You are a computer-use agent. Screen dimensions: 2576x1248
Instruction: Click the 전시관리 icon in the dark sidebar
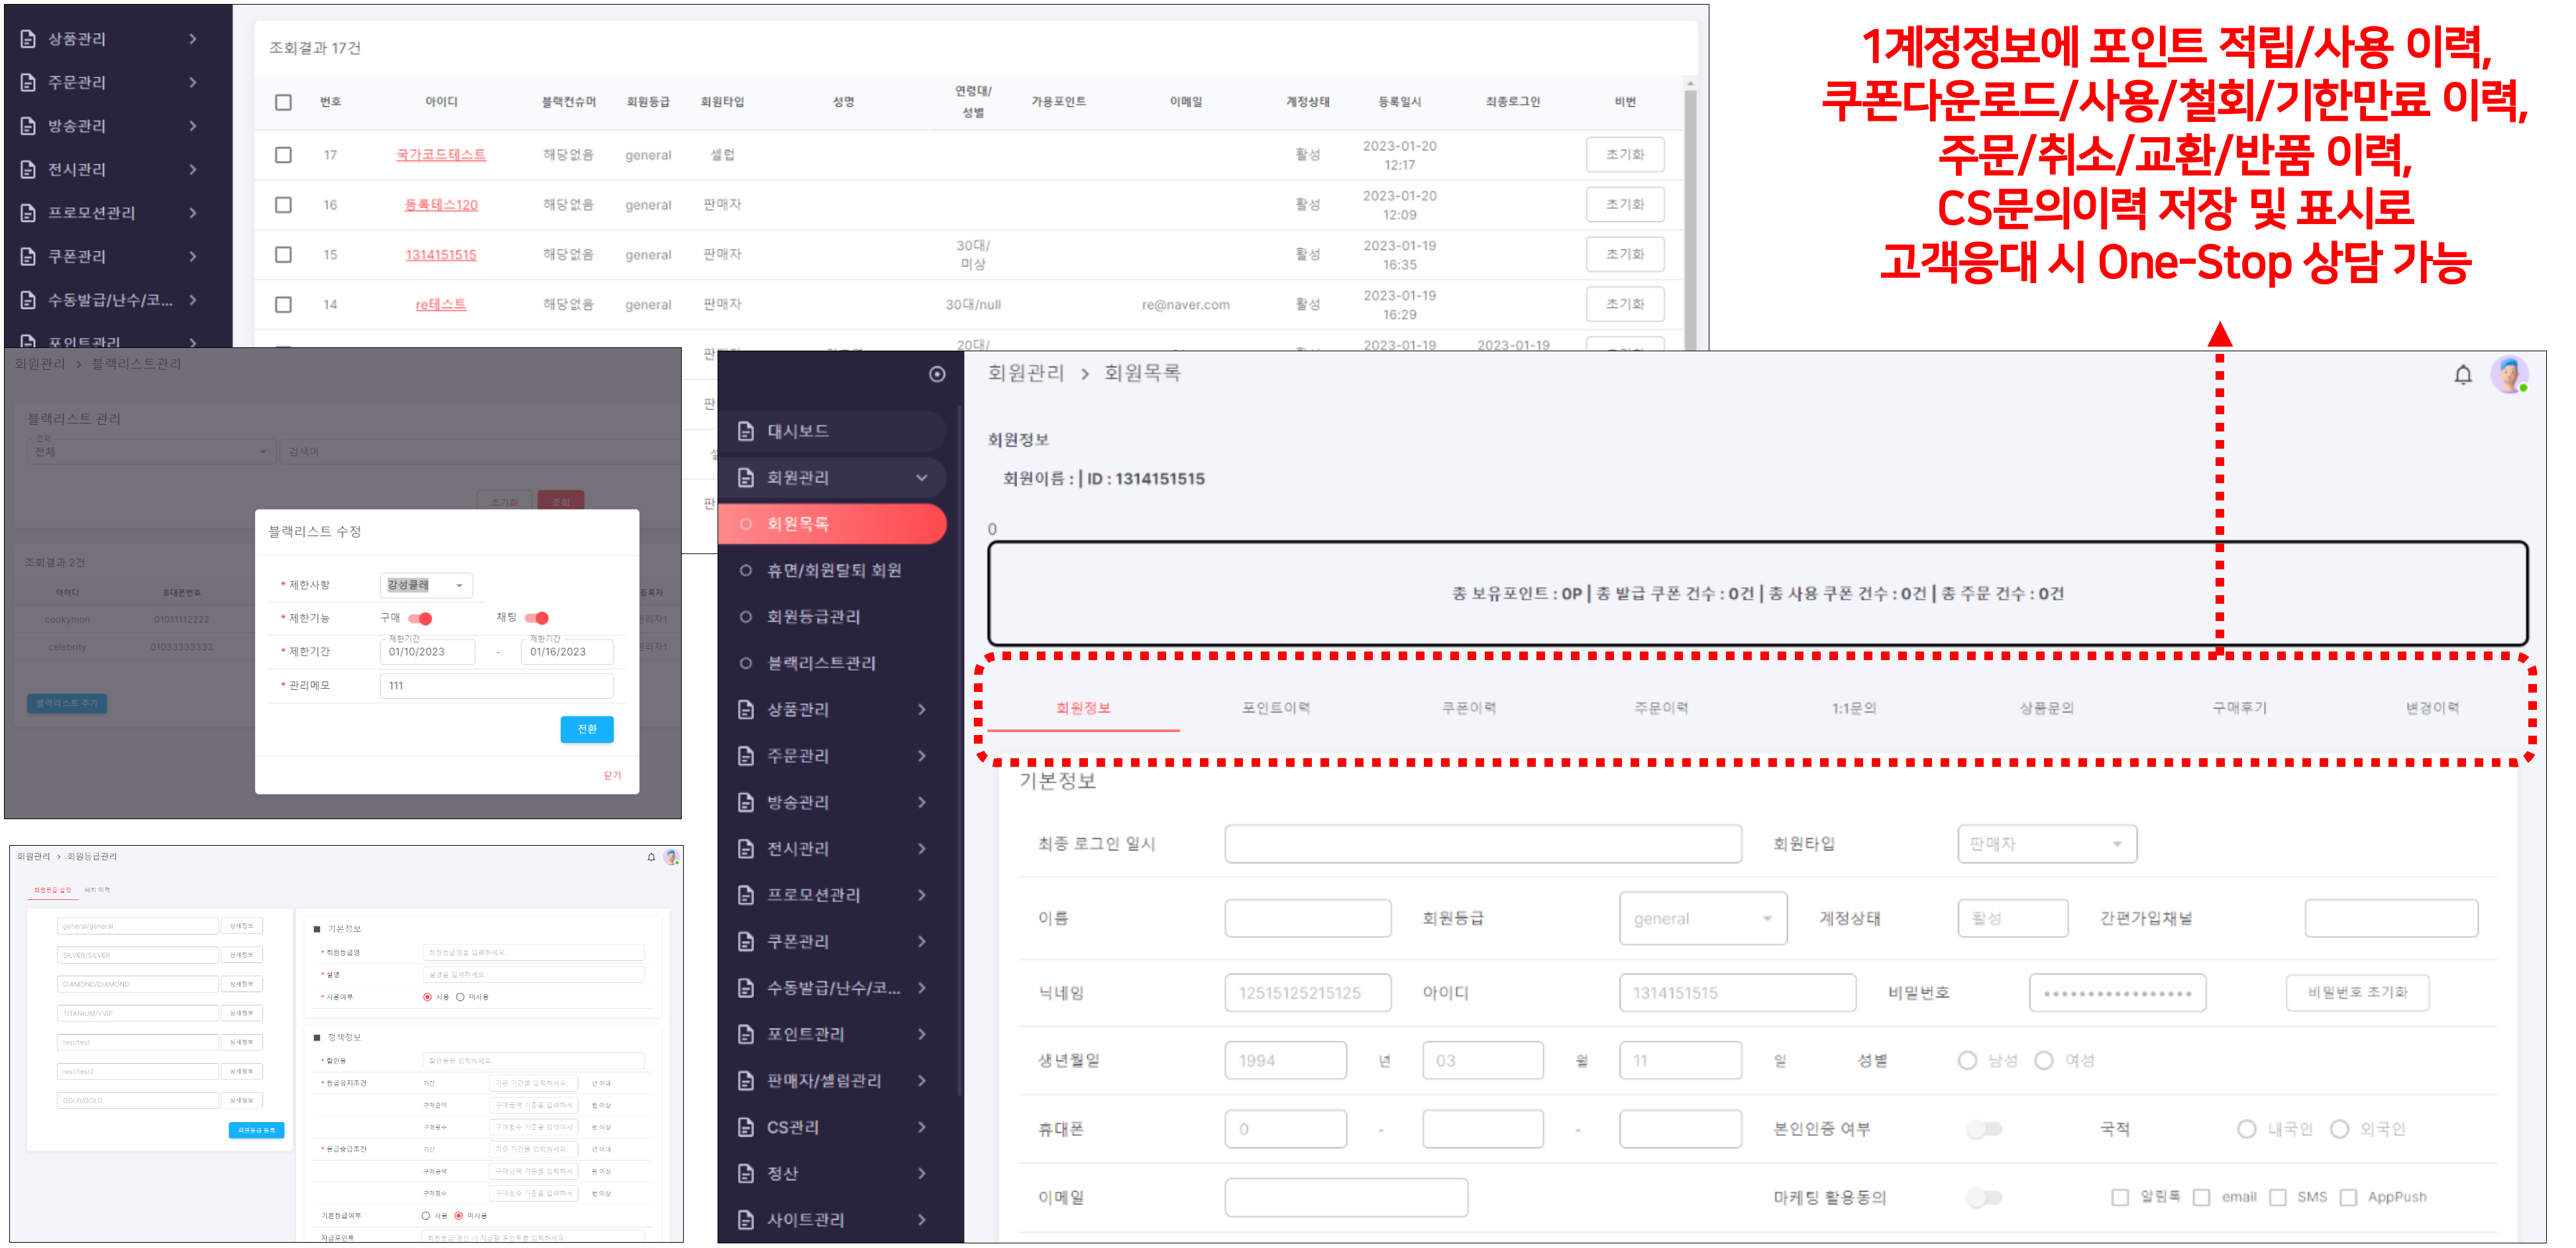point(746,848)
